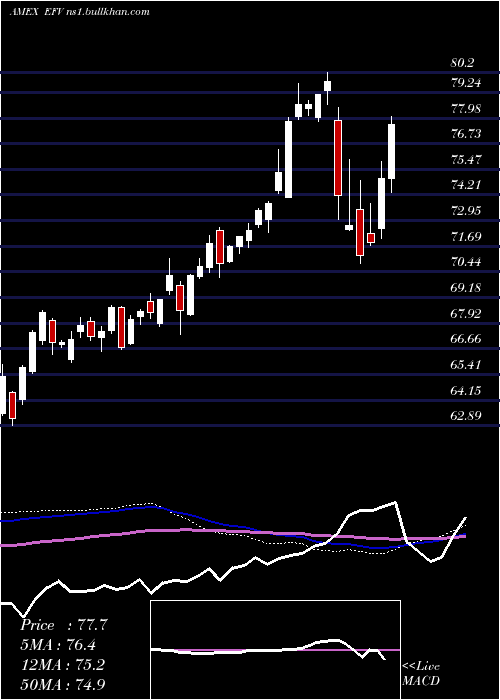Click the 65.41 price axis label
The image size is (500, 700).
(x=466, y=365)
